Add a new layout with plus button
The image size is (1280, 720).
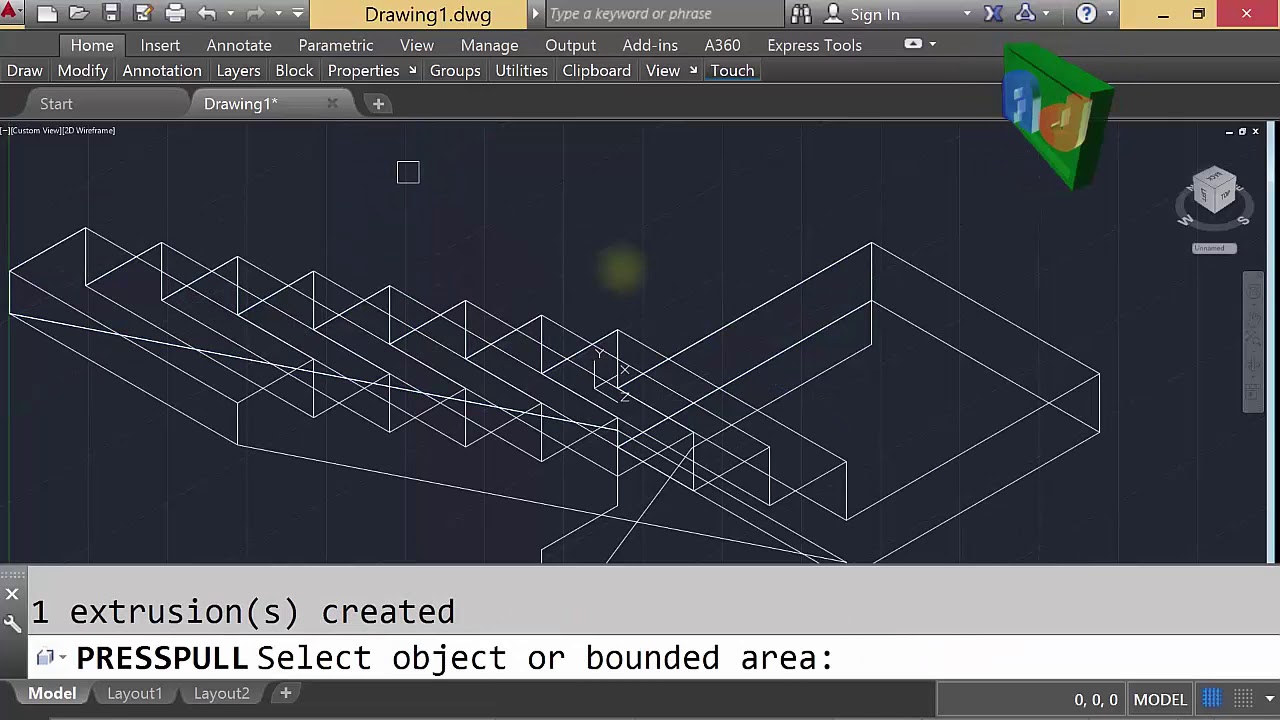point(285,693)
